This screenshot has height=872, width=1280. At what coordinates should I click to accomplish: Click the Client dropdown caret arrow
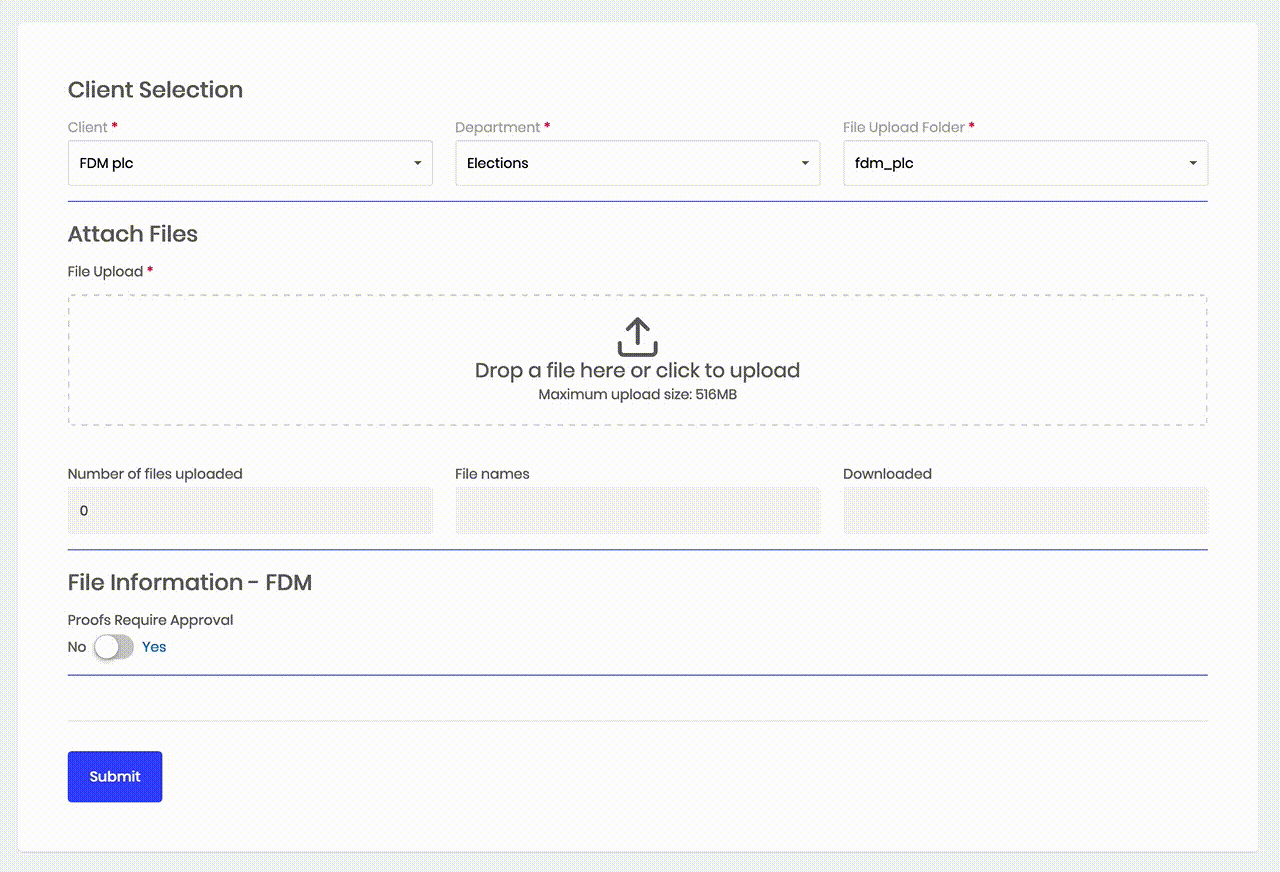click(417, 164)
